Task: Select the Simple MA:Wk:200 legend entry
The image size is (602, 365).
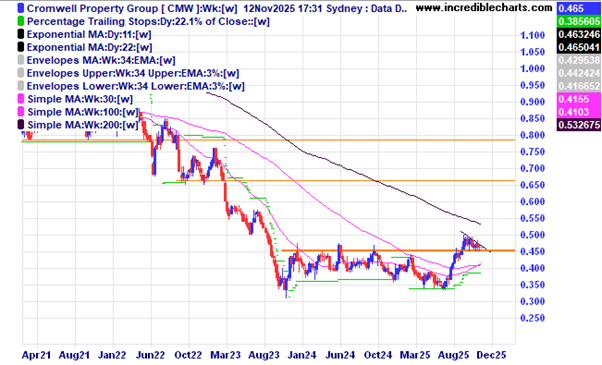Action: pos(83,125)
